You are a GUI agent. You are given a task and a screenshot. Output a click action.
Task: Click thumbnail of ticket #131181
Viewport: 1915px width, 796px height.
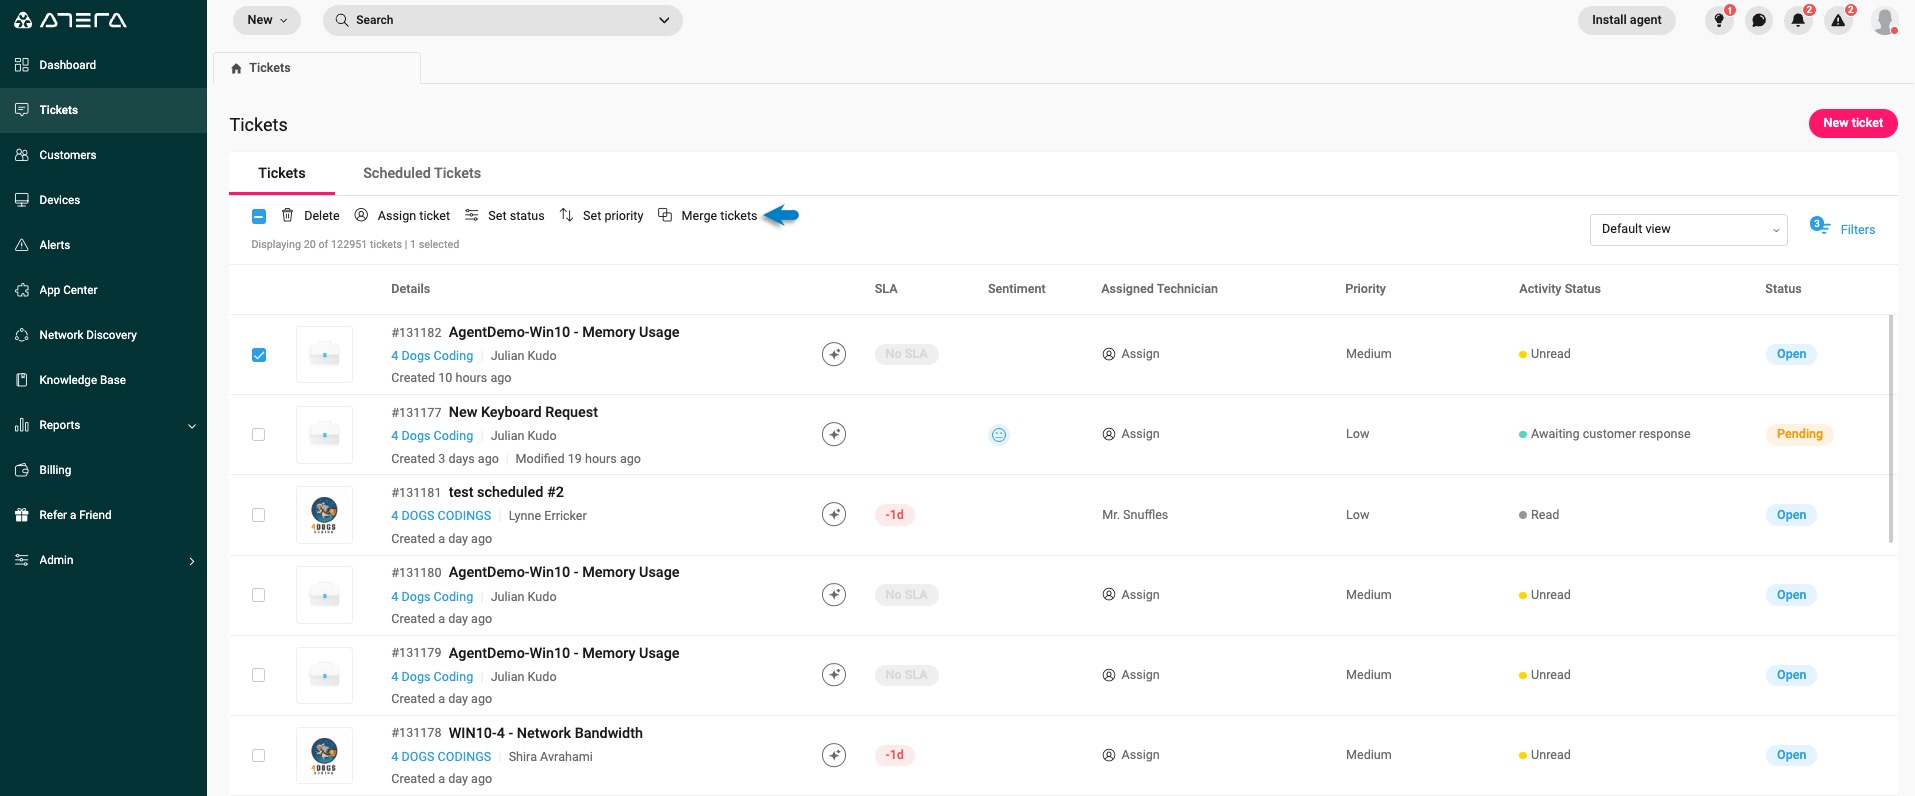coord(324,515)
